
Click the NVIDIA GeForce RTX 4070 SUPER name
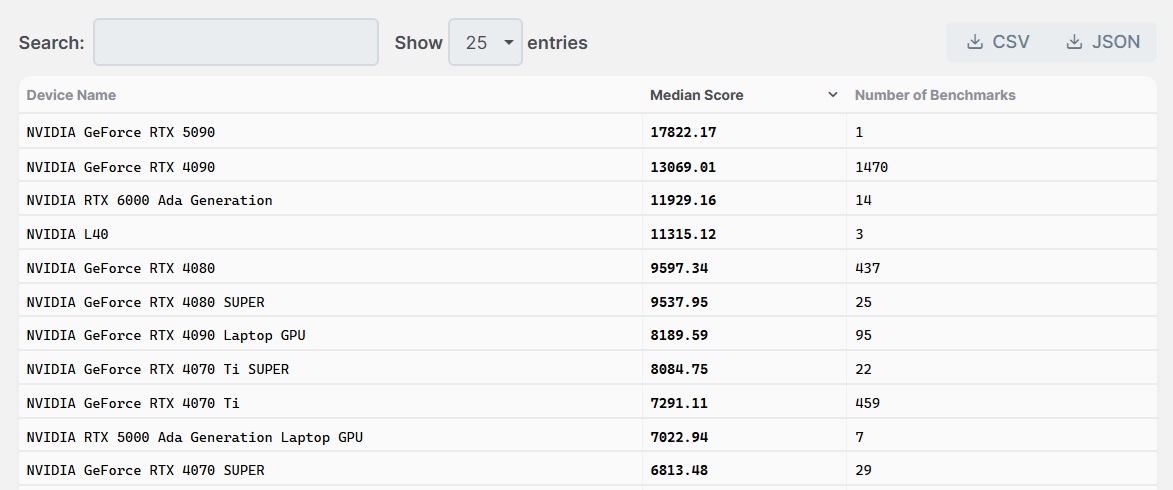point(145,470)
